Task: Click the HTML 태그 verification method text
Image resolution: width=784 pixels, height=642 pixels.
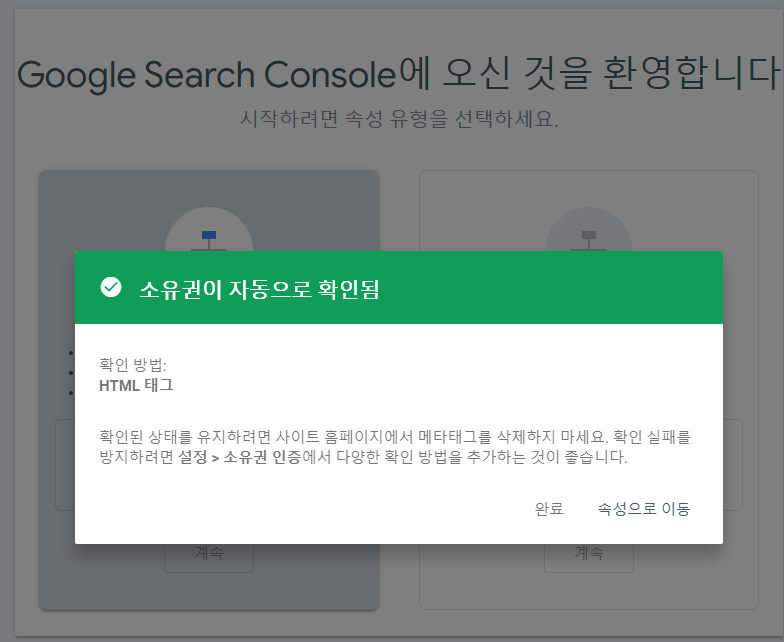Action: coord(136,386)
